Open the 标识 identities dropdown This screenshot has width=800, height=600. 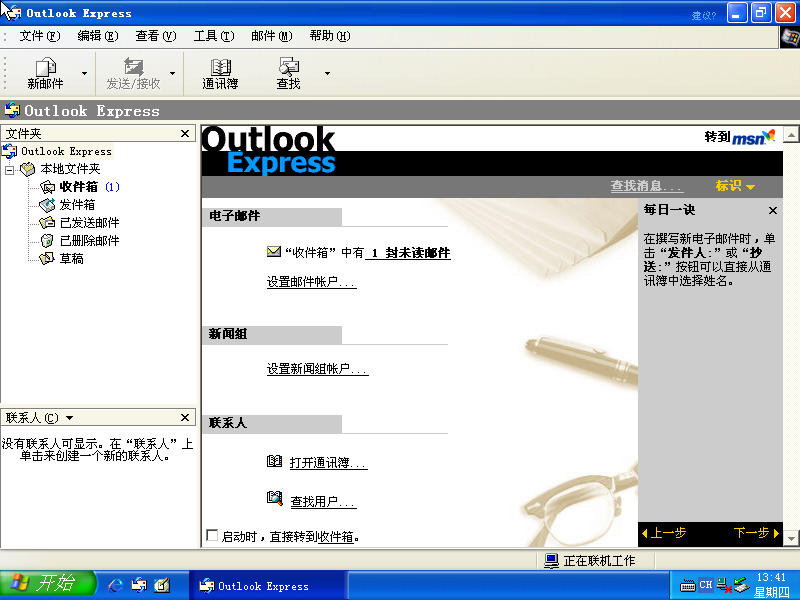pos(735,186)
